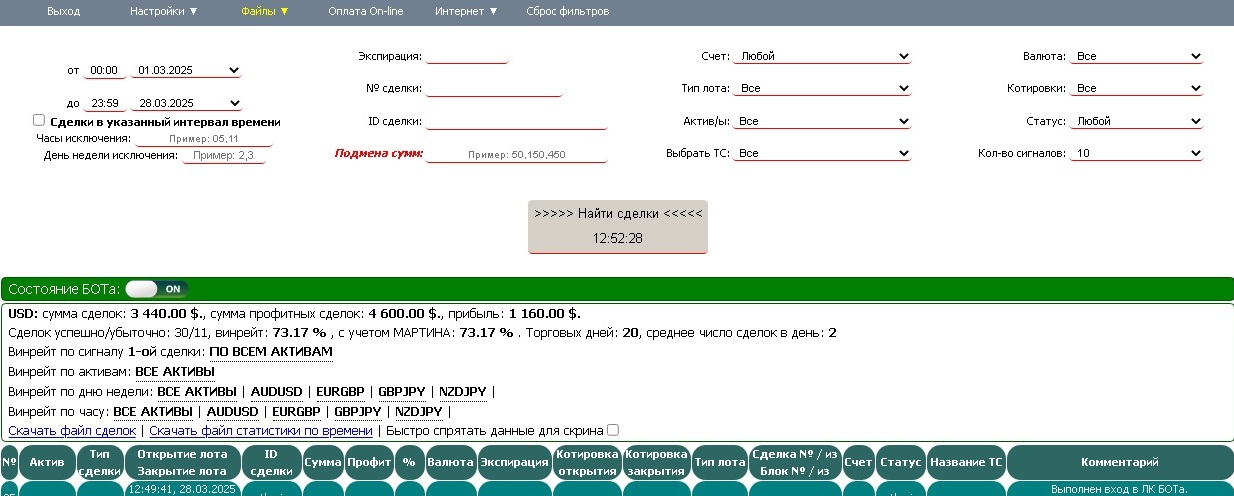Screen dimensions: 1234x496
Task: Focus the Часы исключения input
Action: point(204,138)
